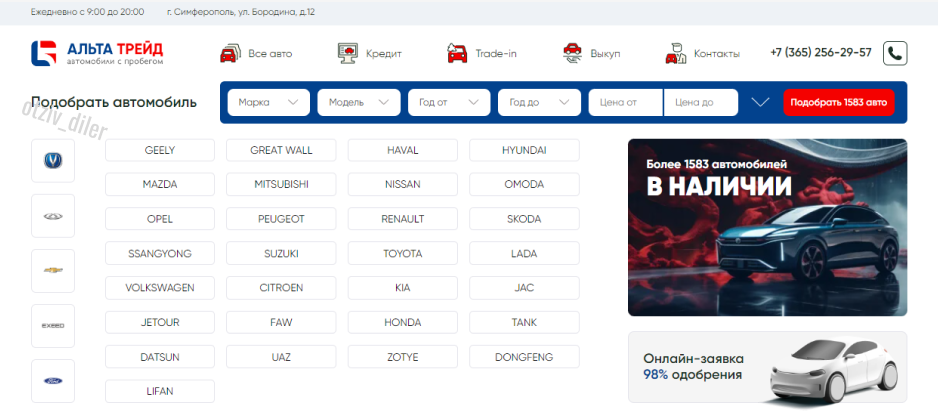The height and width of the screenshot is (419, 938).
Task: Open the Trade-in menu item
Action: tap(496, 54)
